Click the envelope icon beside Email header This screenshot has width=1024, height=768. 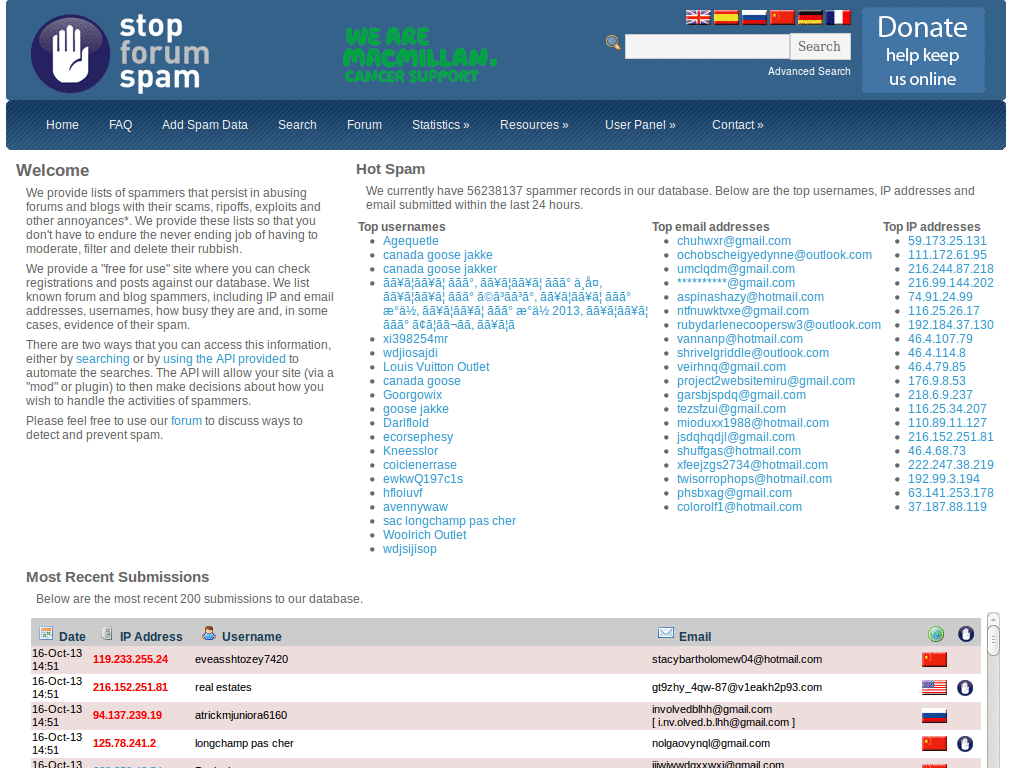(x=665, y=633)
